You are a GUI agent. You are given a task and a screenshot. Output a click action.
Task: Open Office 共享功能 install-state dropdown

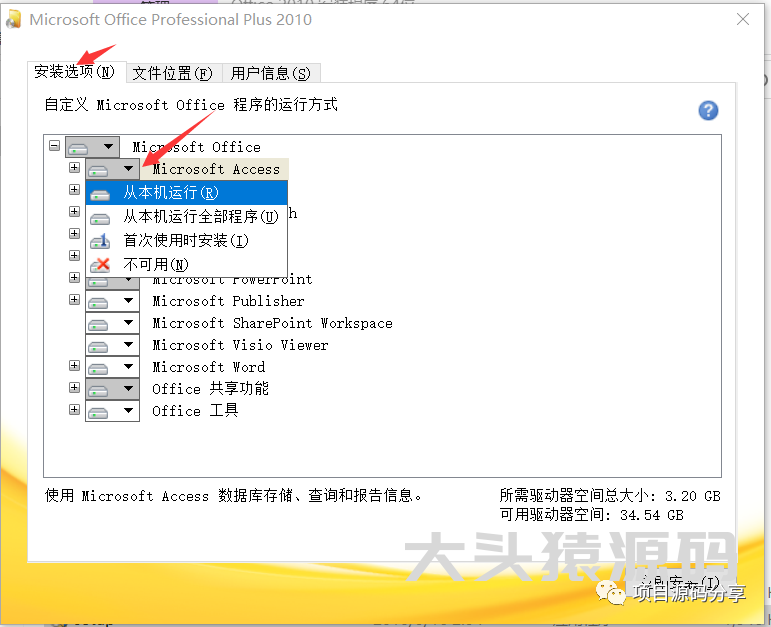(113, 389)
